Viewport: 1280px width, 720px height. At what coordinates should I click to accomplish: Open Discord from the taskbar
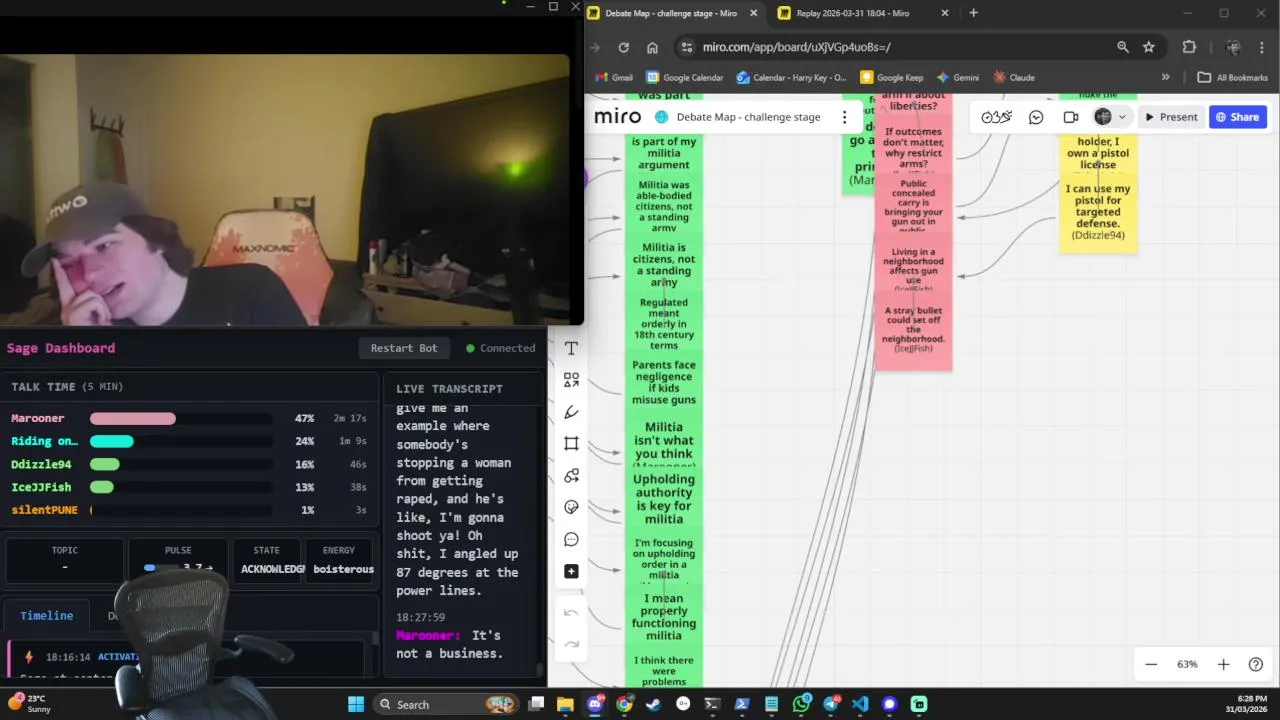595,704
